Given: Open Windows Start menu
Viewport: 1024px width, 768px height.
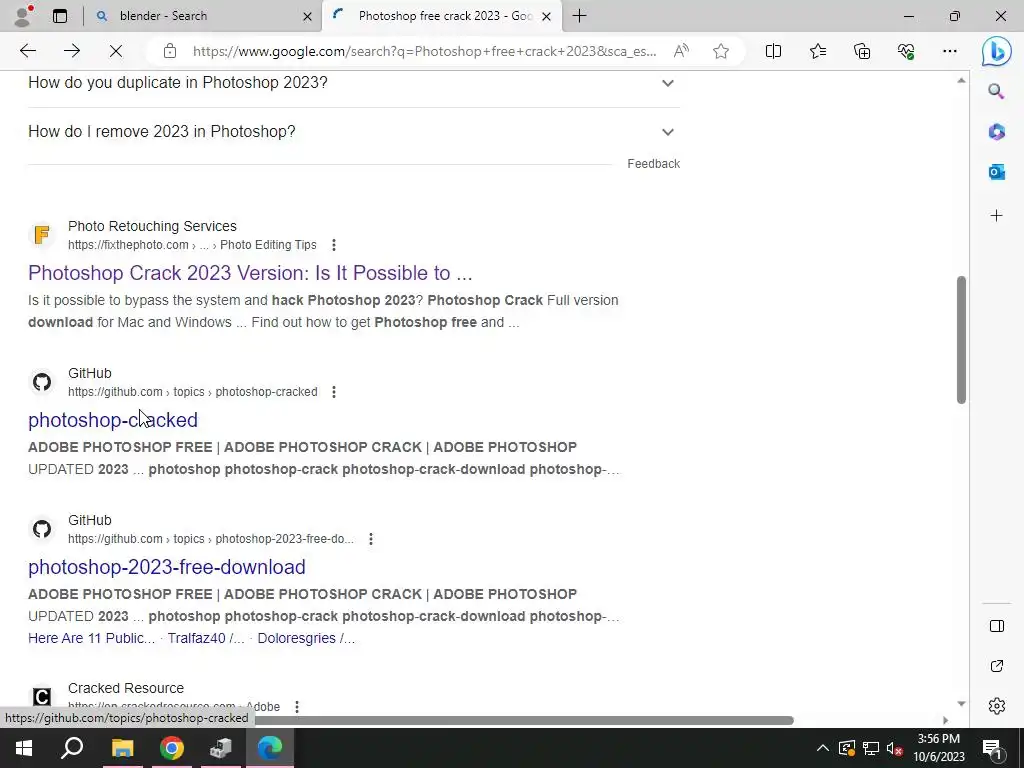Looking at the screenshot, I should pos(24,748).
